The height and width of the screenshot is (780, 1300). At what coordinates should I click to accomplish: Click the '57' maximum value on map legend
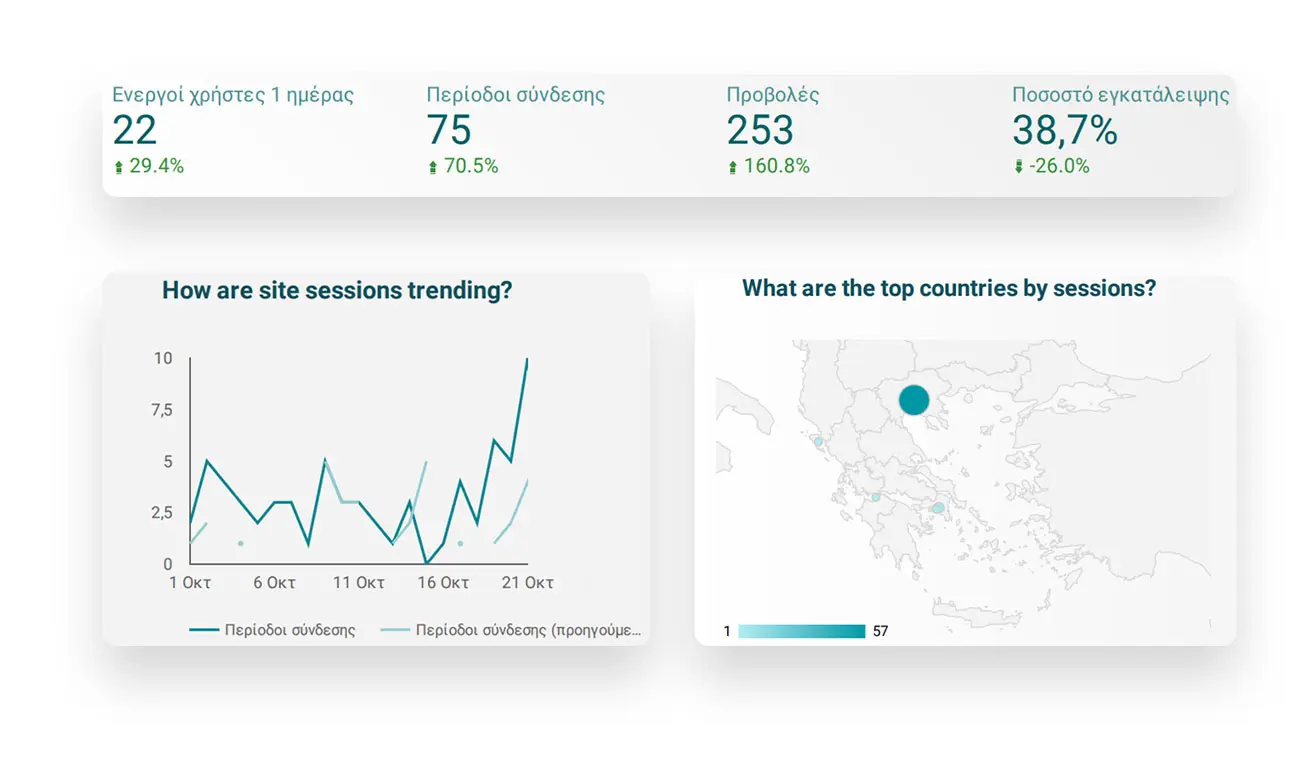coord(880,631)
